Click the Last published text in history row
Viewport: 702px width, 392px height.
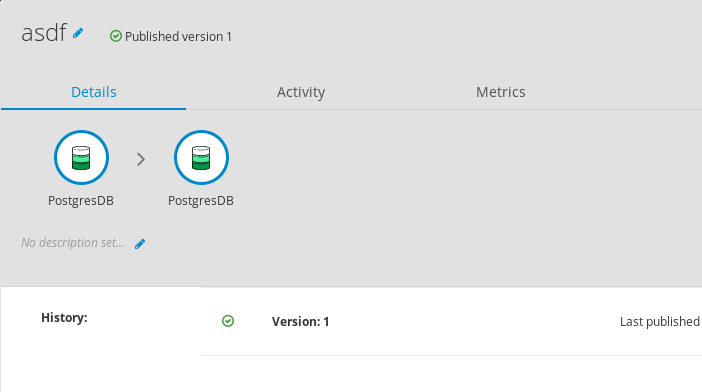pos(660,321)
